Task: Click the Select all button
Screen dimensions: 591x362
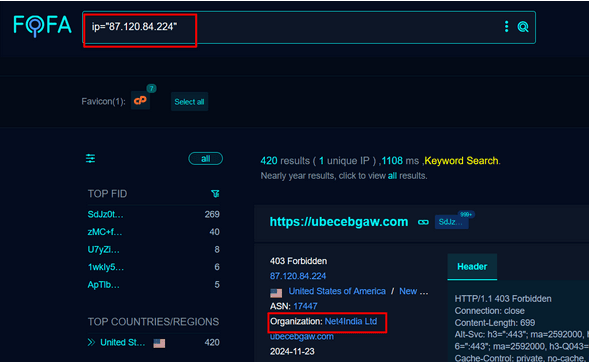Action: [x=189, y=102]
